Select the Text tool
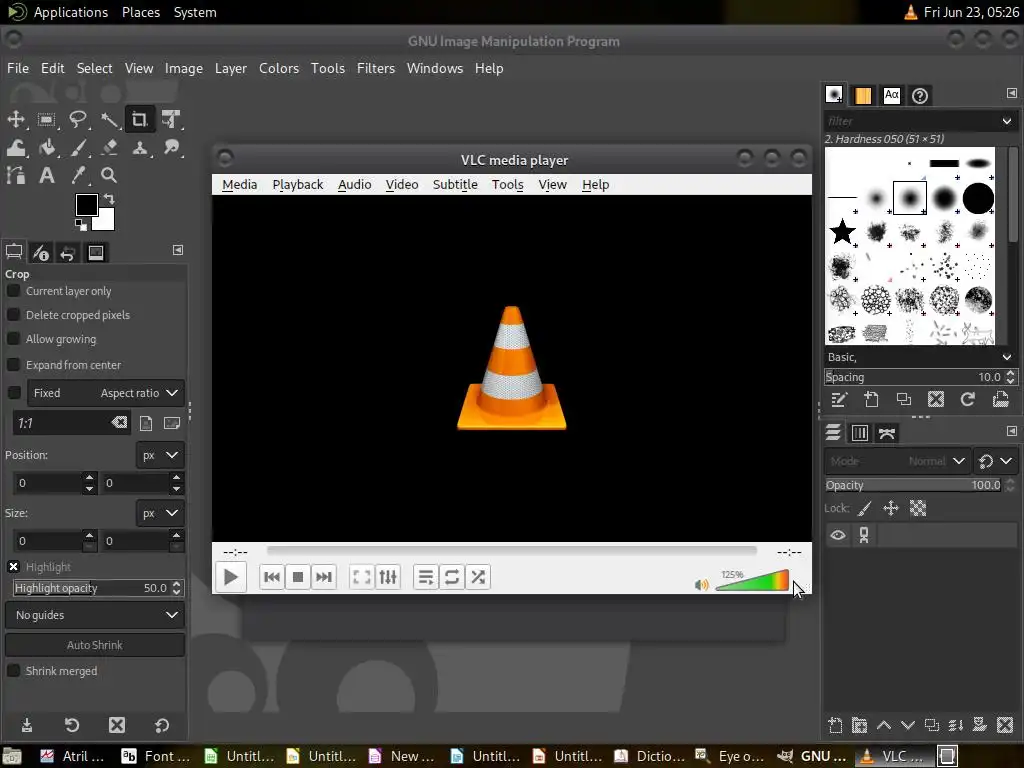1024x768 pixels. (x=46, y=175)
